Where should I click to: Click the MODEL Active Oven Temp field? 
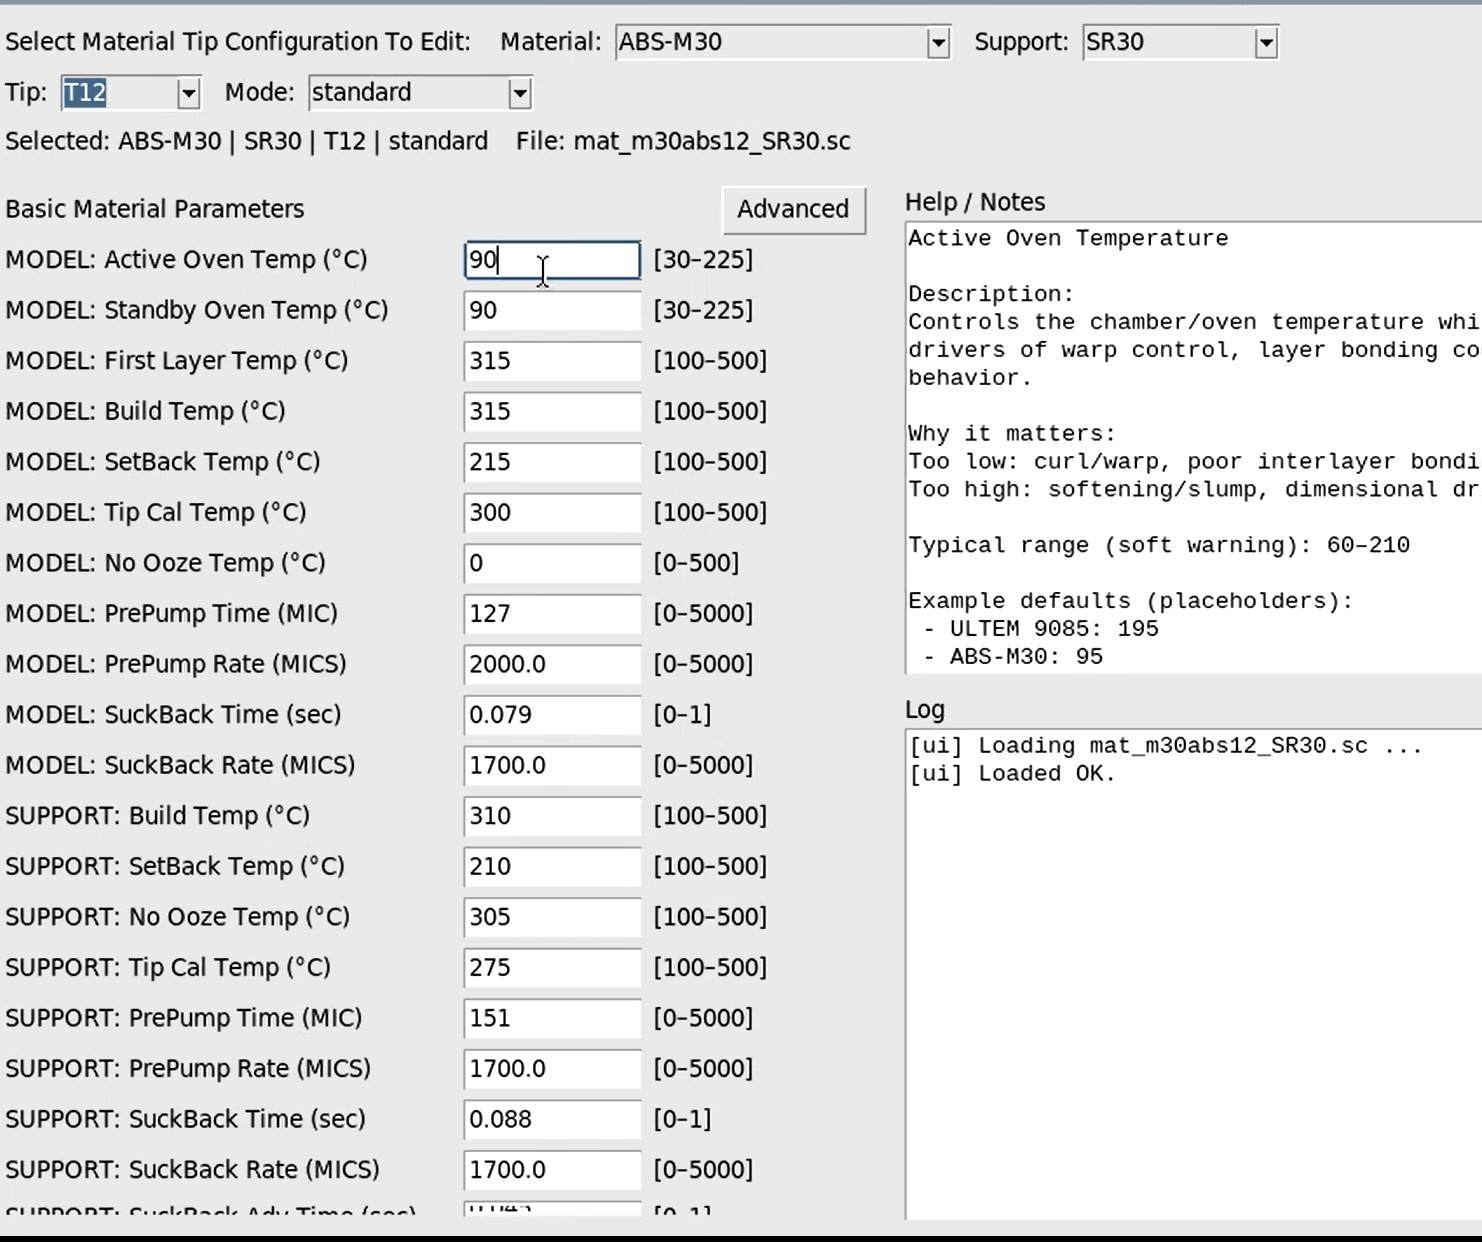pyautogui.click(x=550, y=260)
